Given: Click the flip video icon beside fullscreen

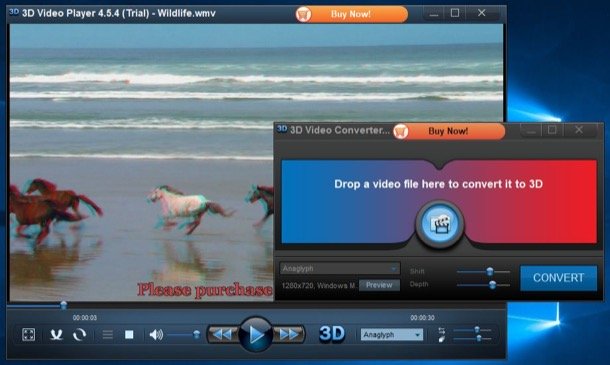Looking at the screenshot, I should [56, 335].
